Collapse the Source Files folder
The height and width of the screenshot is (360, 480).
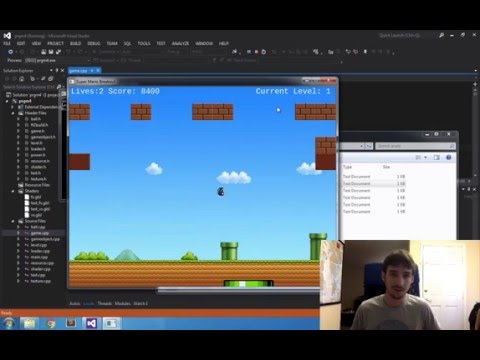click(13, 221)
